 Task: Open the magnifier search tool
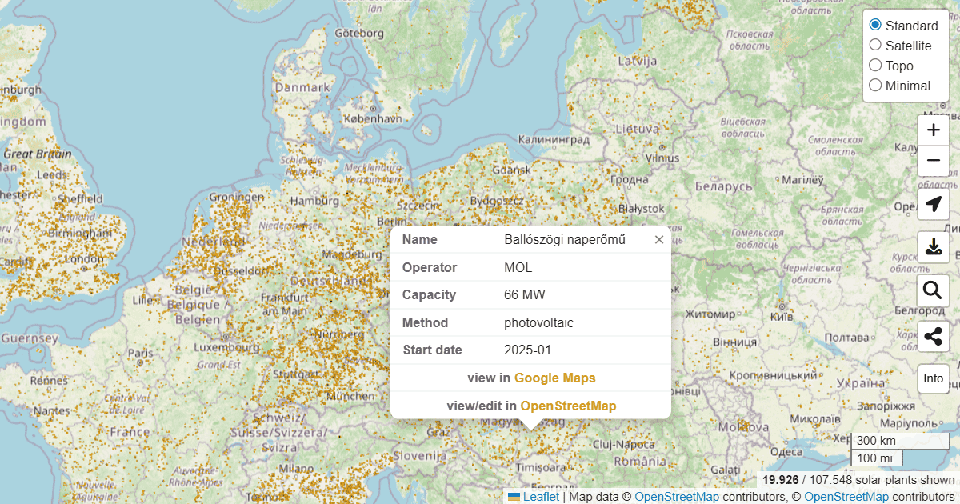click(933, 290)
